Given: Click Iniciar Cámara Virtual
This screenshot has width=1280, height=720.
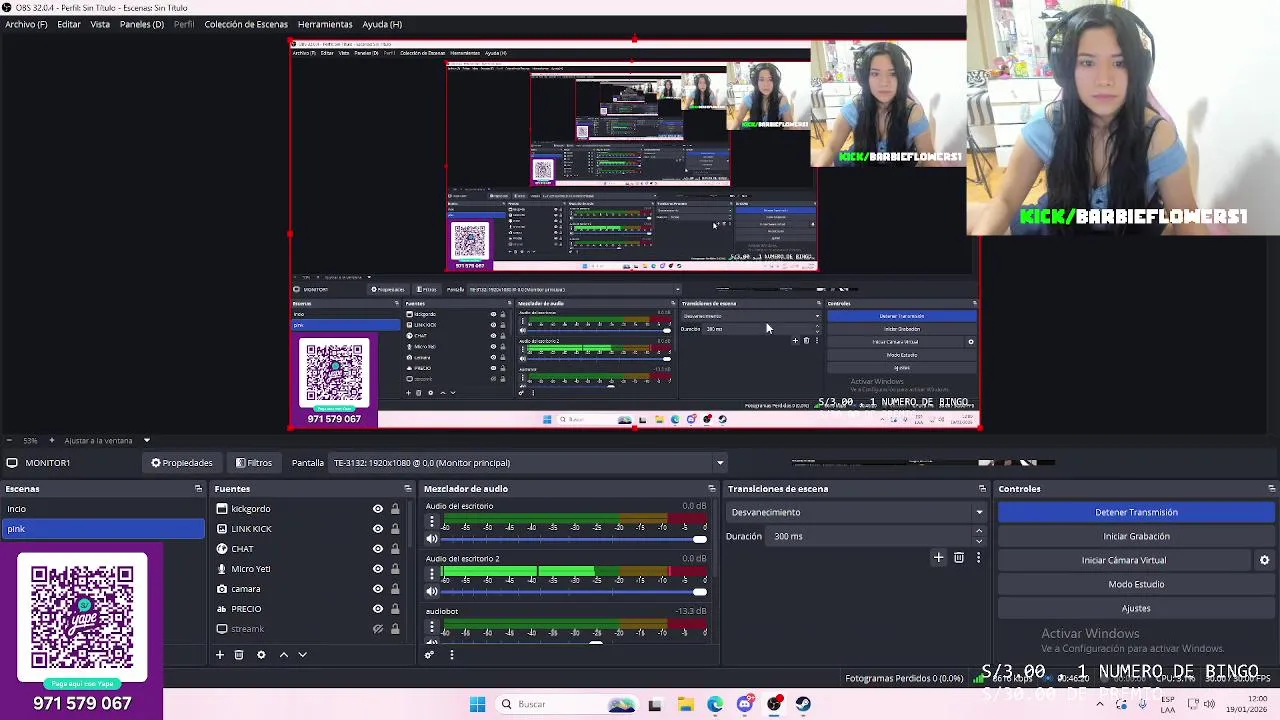Looking at the screenshot, I should tap(1123, 560).
